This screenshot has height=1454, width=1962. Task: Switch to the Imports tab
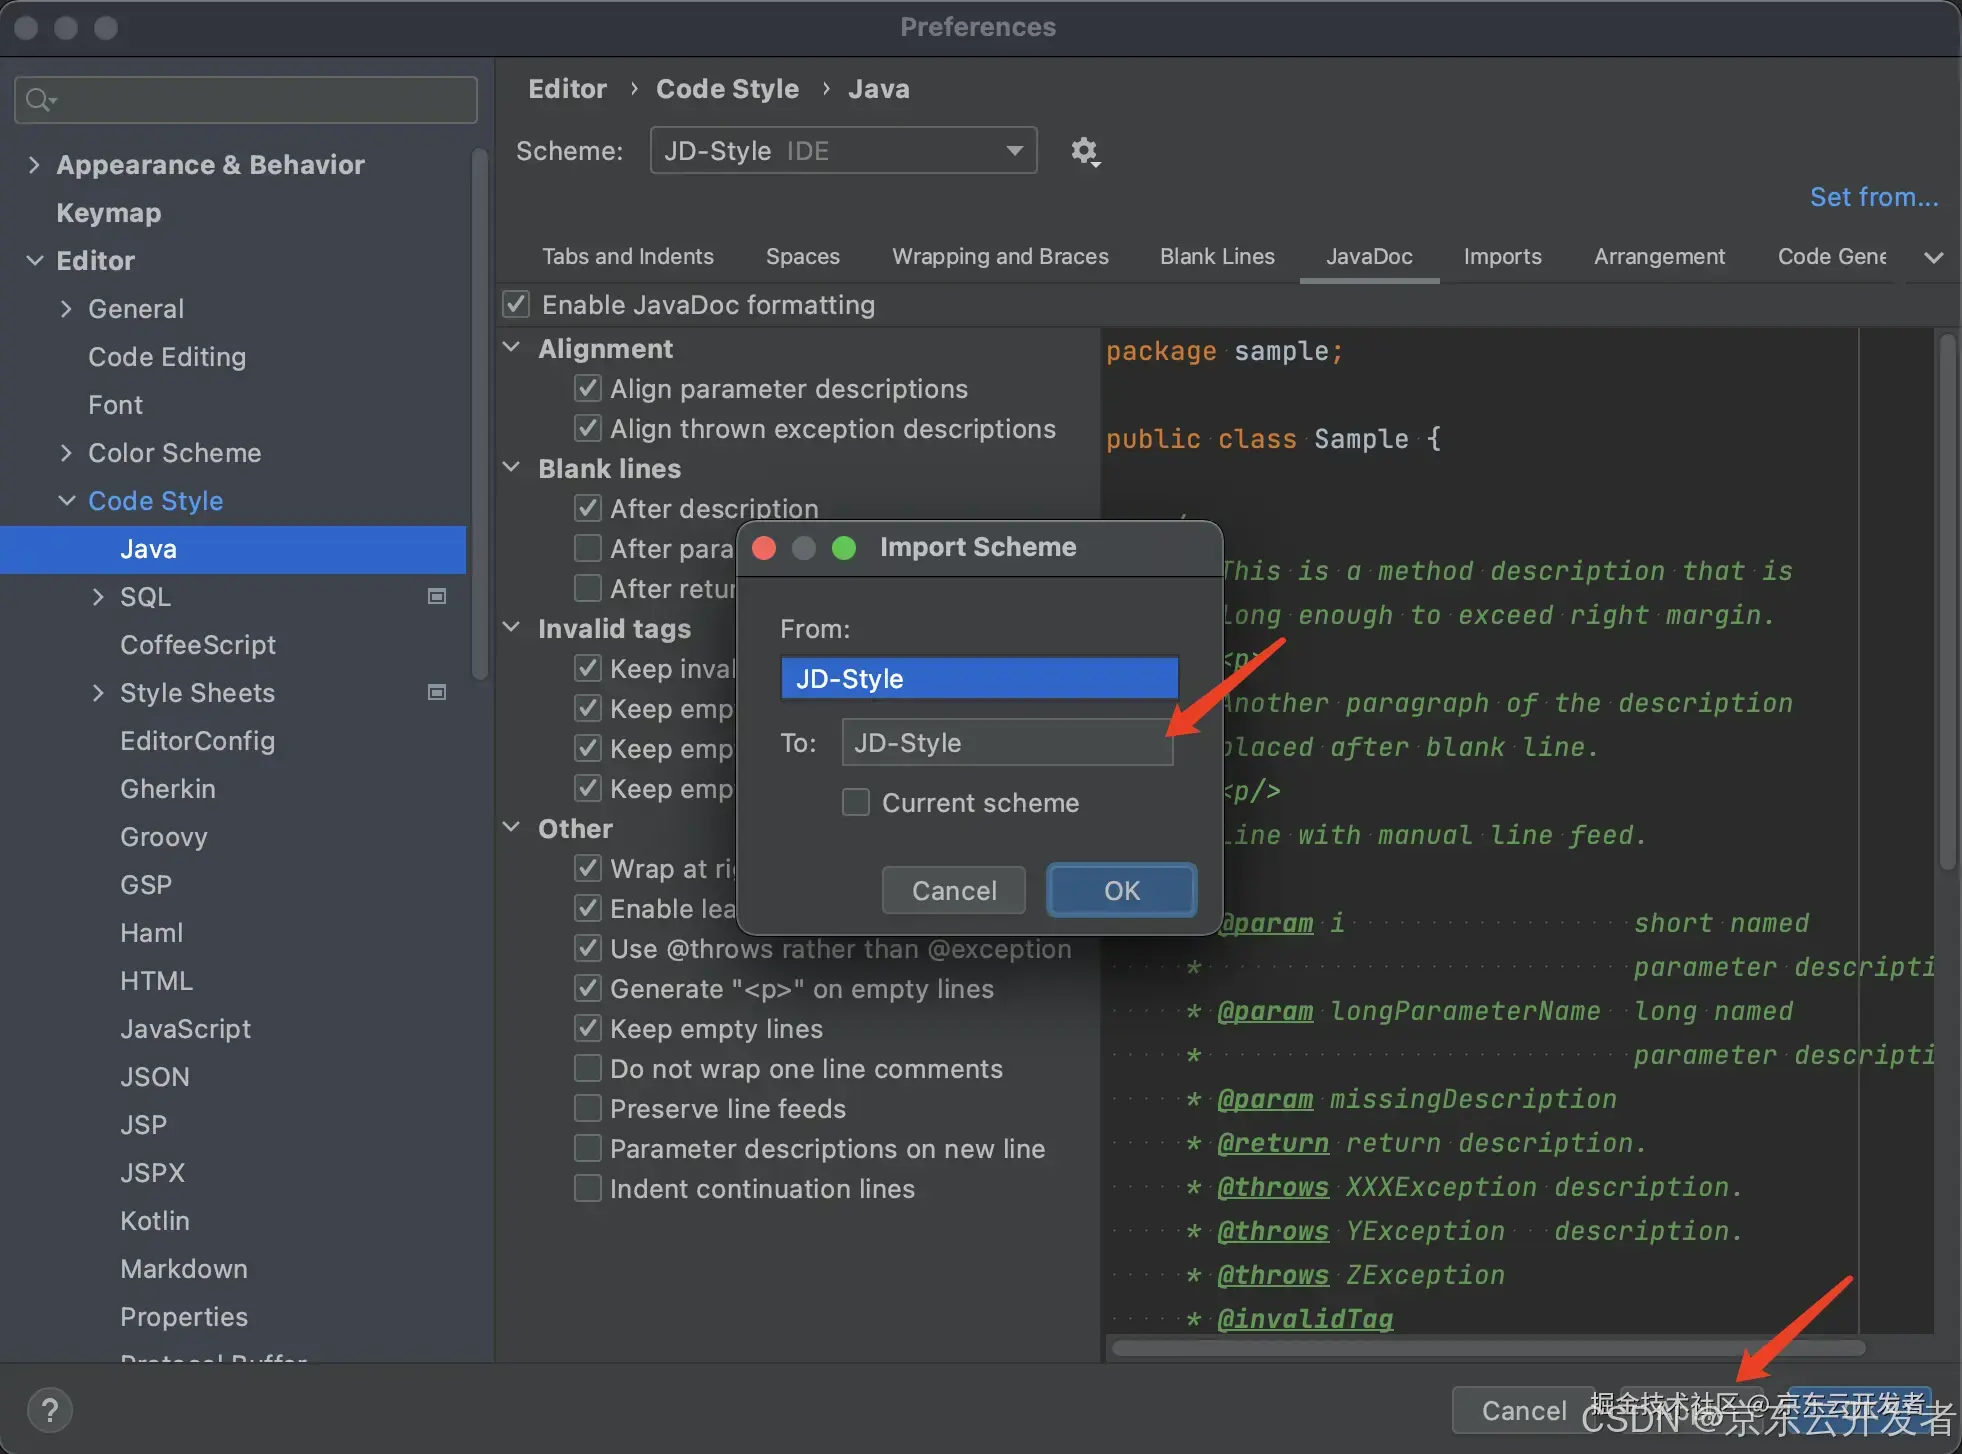click(x=1502, y=257)
